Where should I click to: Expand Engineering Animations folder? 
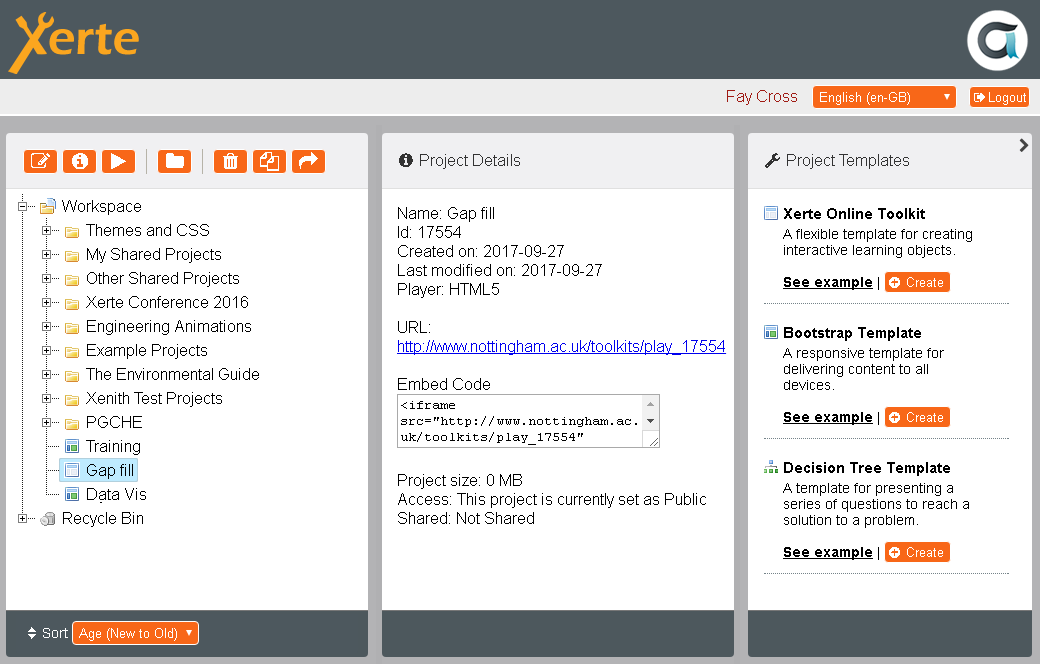[x=46, y=326]
